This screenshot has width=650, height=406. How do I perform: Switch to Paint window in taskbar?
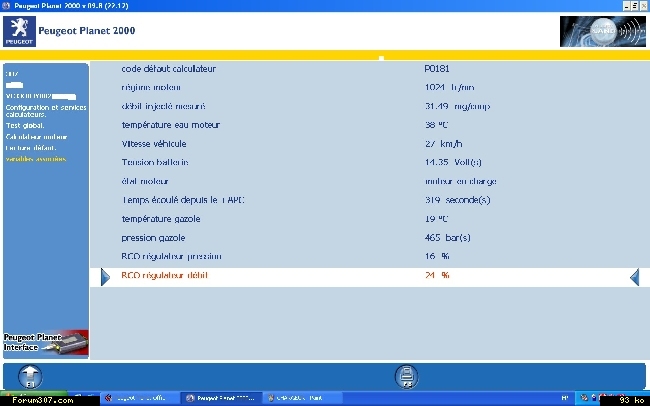303,398
